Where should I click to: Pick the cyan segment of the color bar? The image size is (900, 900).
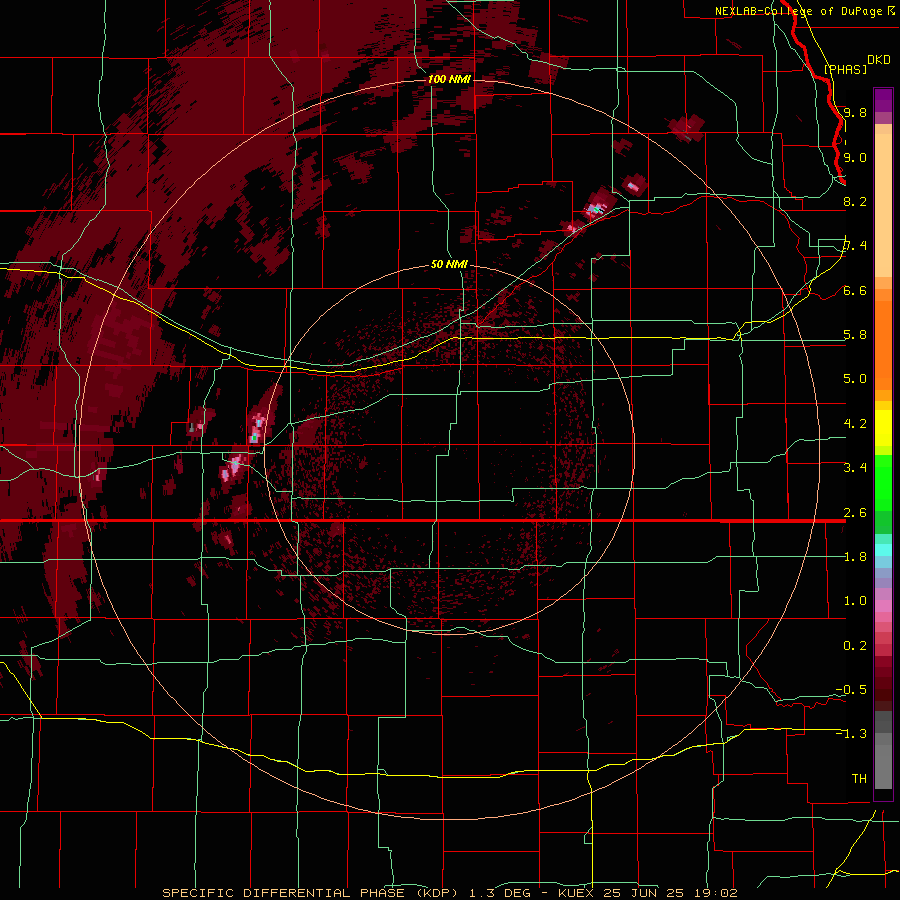tap(883, 550)
